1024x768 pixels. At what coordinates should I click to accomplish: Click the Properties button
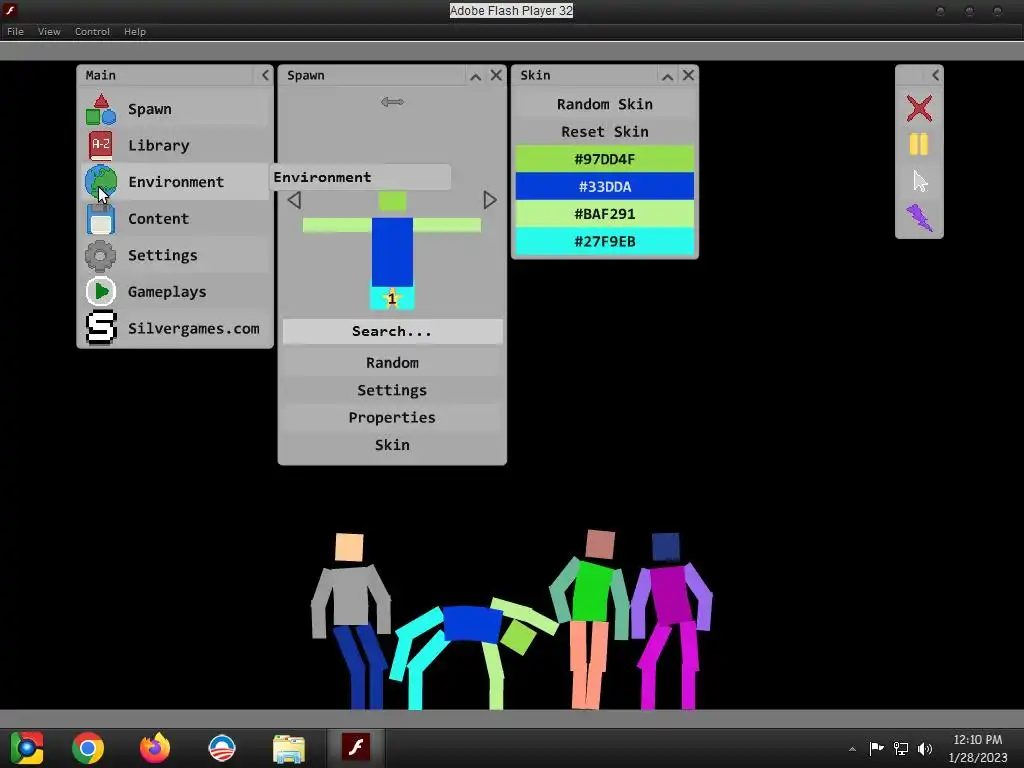pos(392,417)
